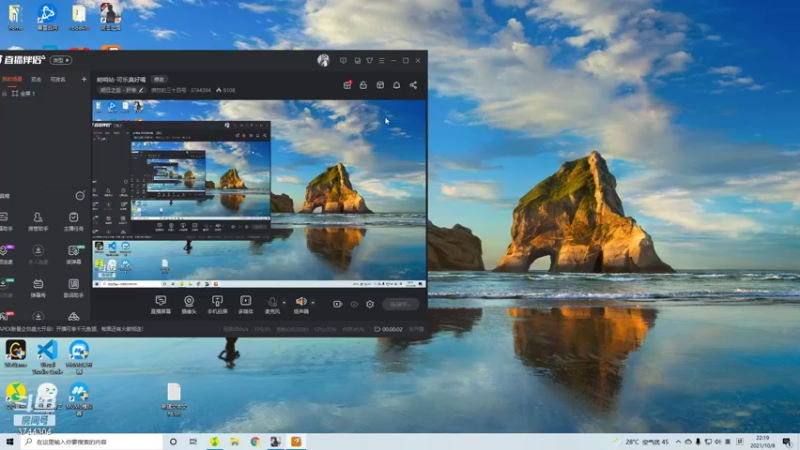Open more tools via the circled ellipsis

(x=80, y=196)
